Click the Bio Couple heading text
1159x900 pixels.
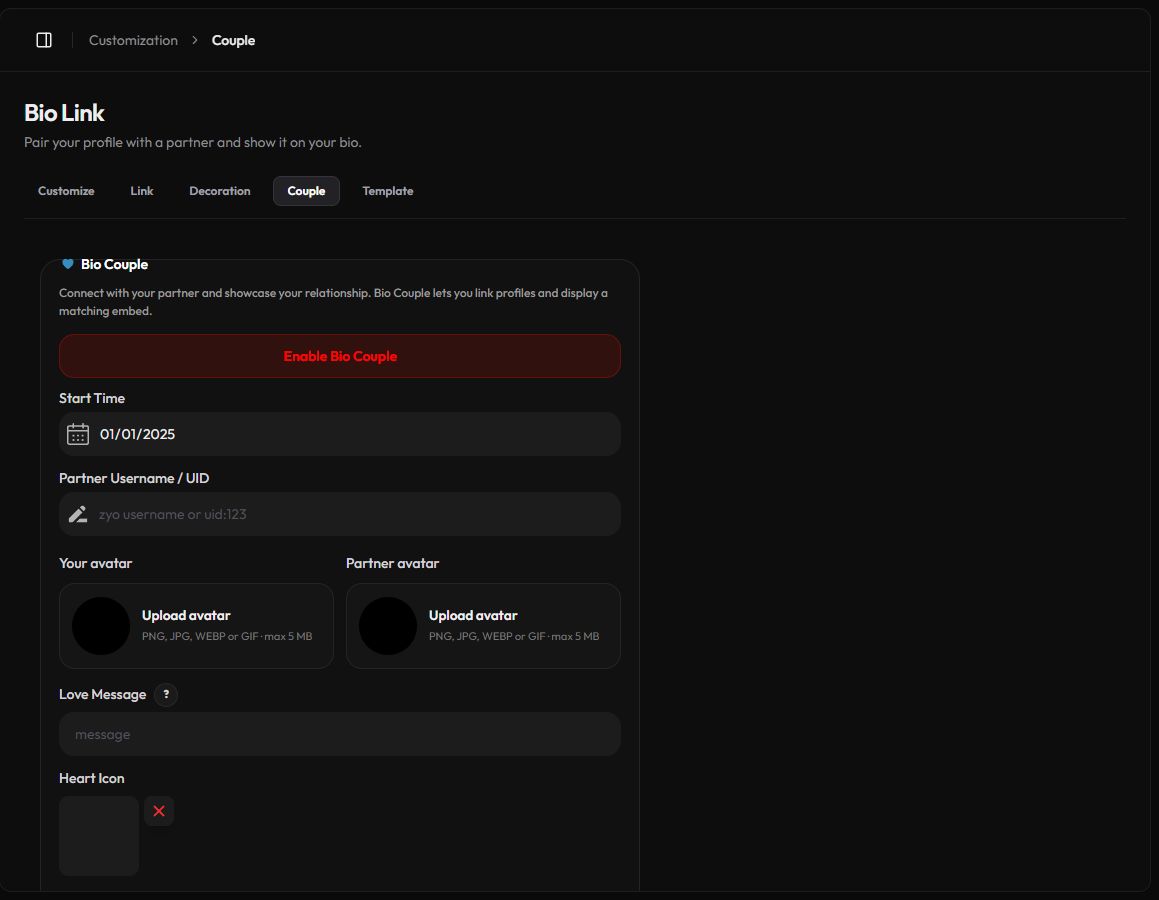coord(115,264)
